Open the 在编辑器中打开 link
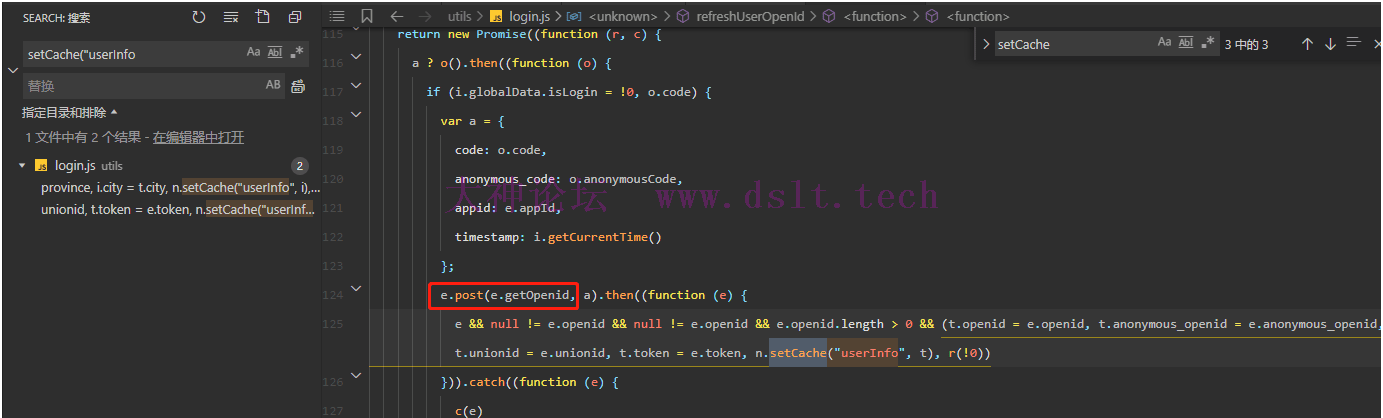 (x=198, y=138)
